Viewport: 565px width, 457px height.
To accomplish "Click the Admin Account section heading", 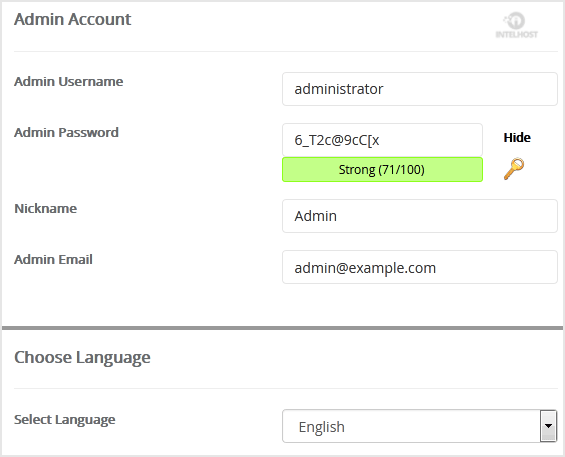I will (x=72, y=19).
